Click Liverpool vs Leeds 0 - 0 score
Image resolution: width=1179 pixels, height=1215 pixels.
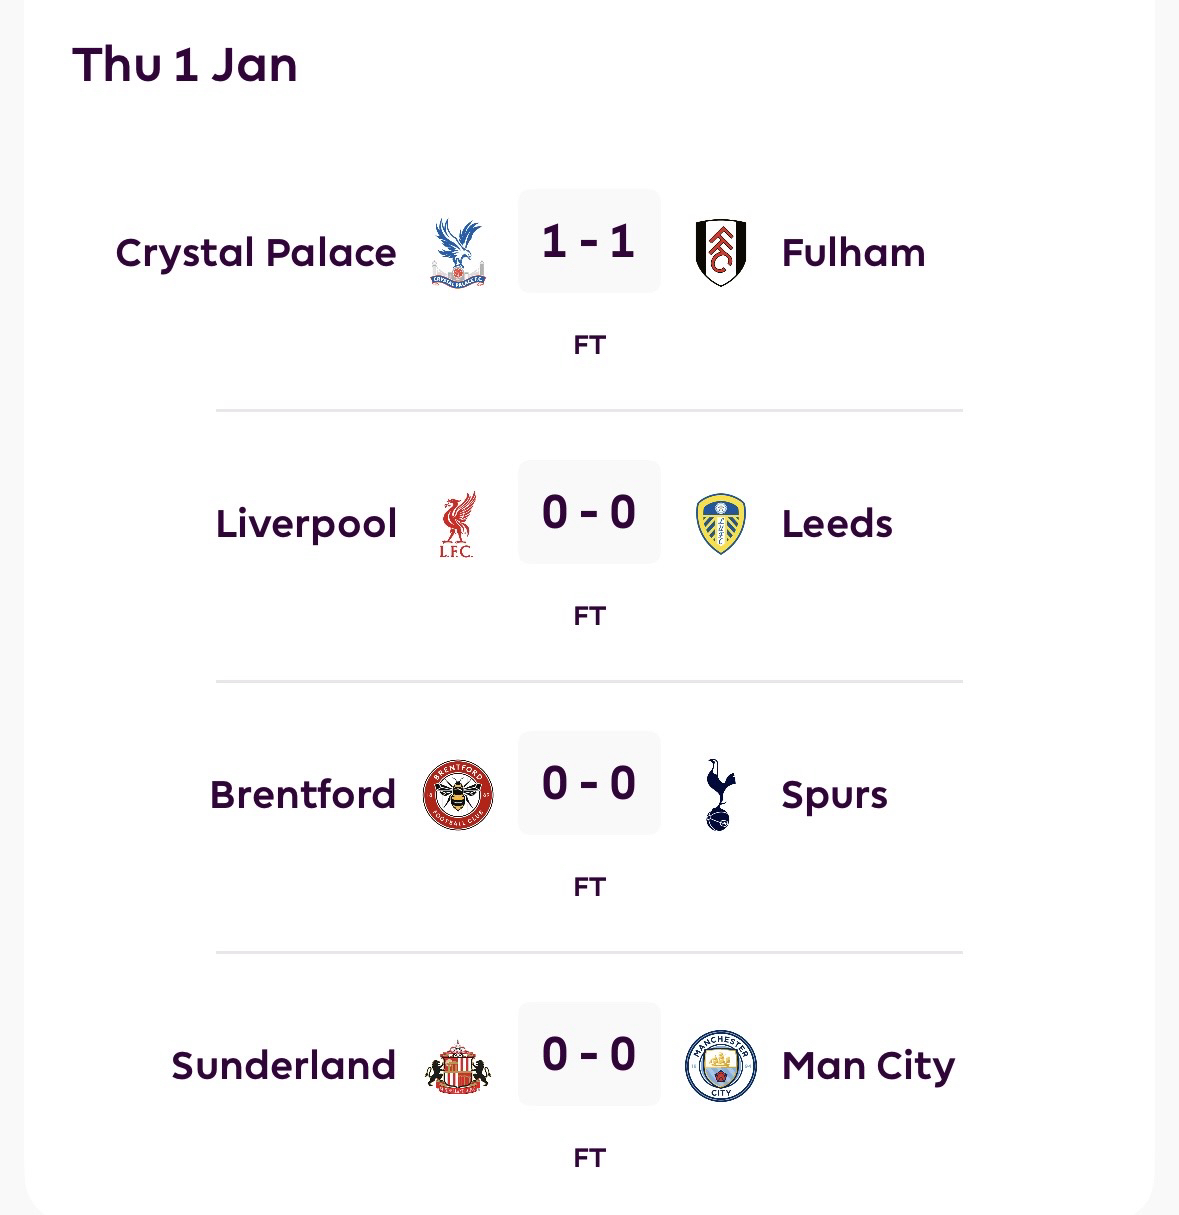click(x=589, y=513)
